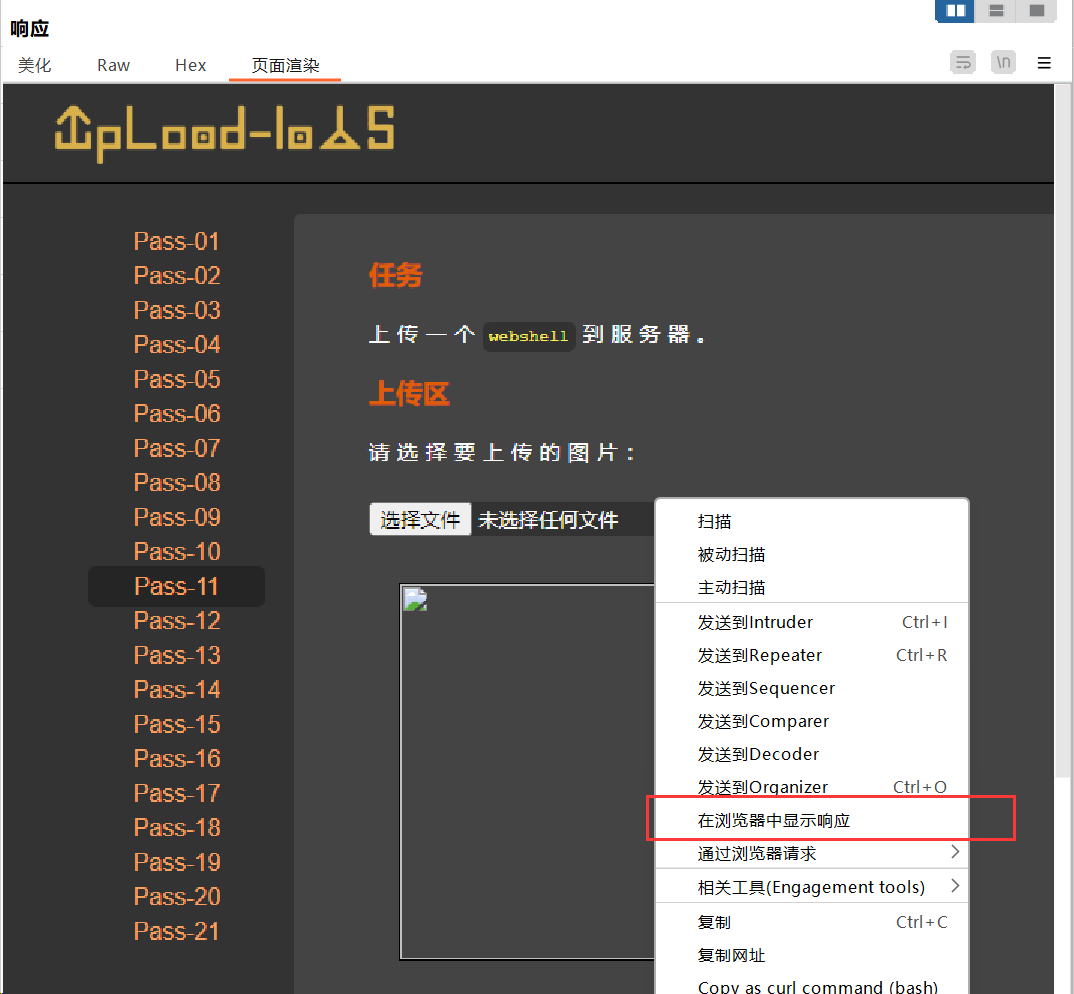1074x994 pixels.
Task: Click the broken image icon in preview box
Action: coord(415,599)
